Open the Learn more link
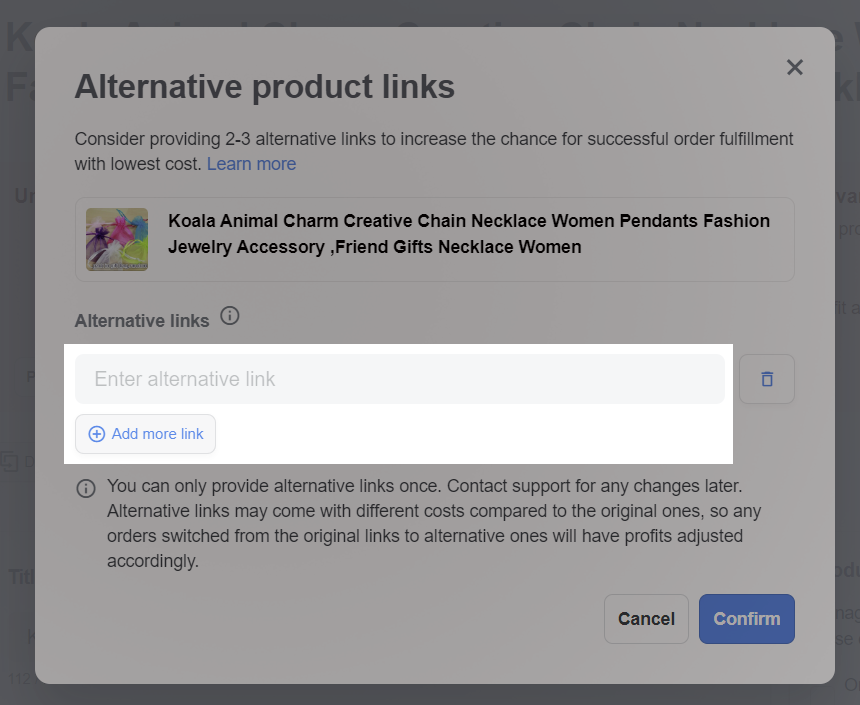 pos(251,164)
